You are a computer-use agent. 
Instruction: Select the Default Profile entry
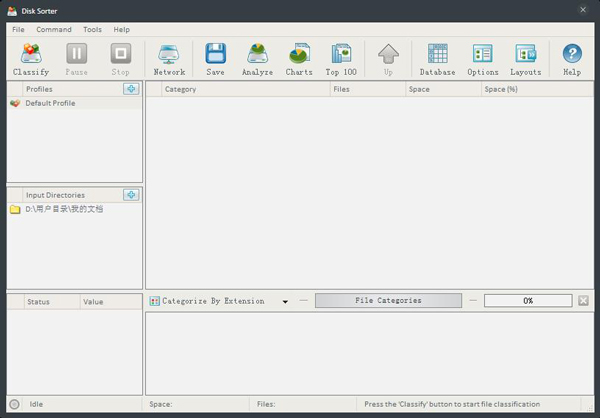75,103
